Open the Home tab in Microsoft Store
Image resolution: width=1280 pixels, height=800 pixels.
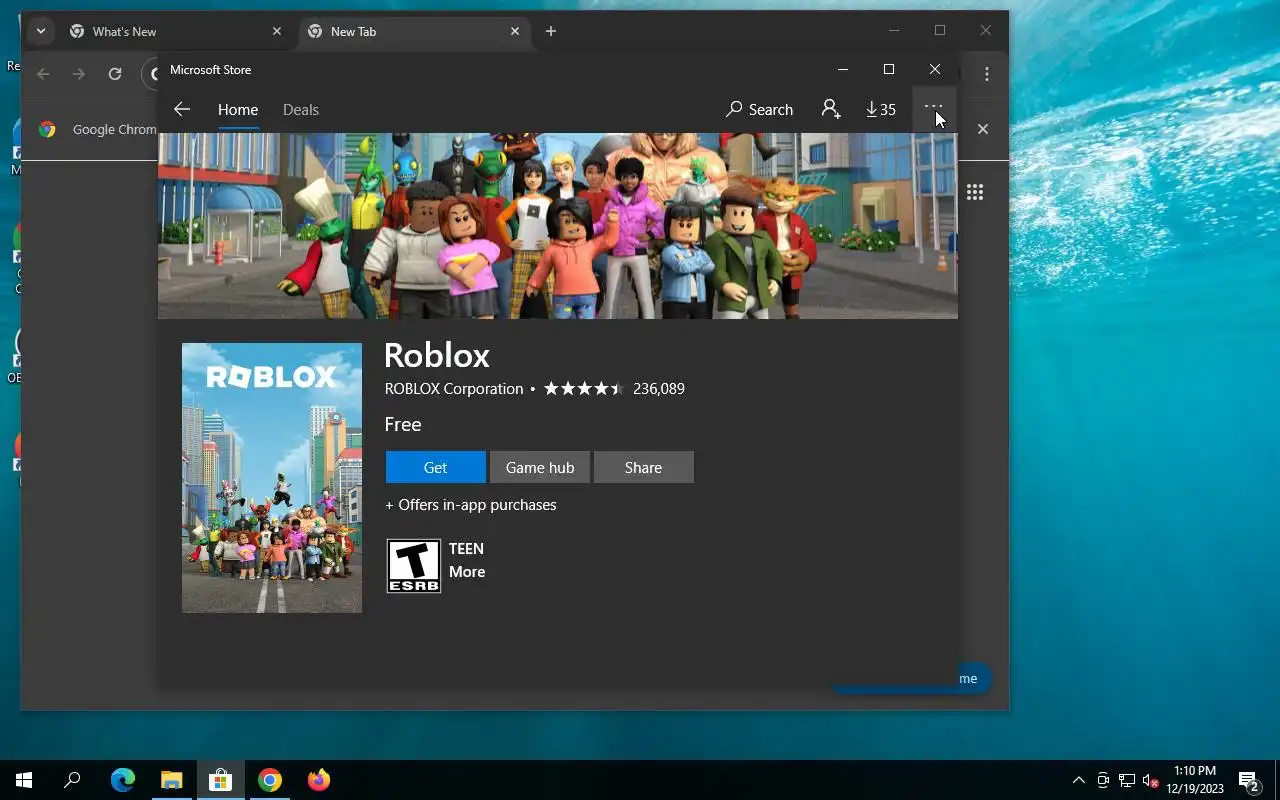238,109
